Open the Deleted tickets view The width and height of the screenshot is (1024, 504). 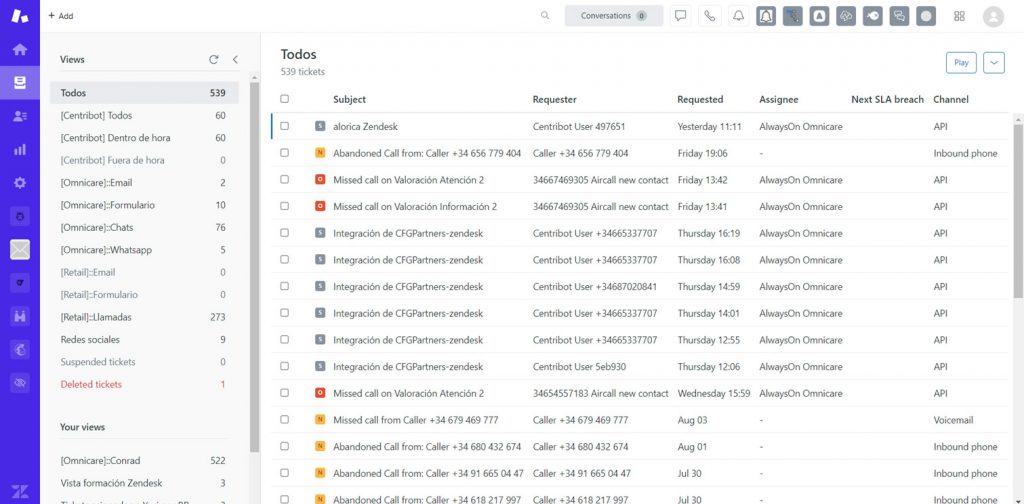pos(91,384)
